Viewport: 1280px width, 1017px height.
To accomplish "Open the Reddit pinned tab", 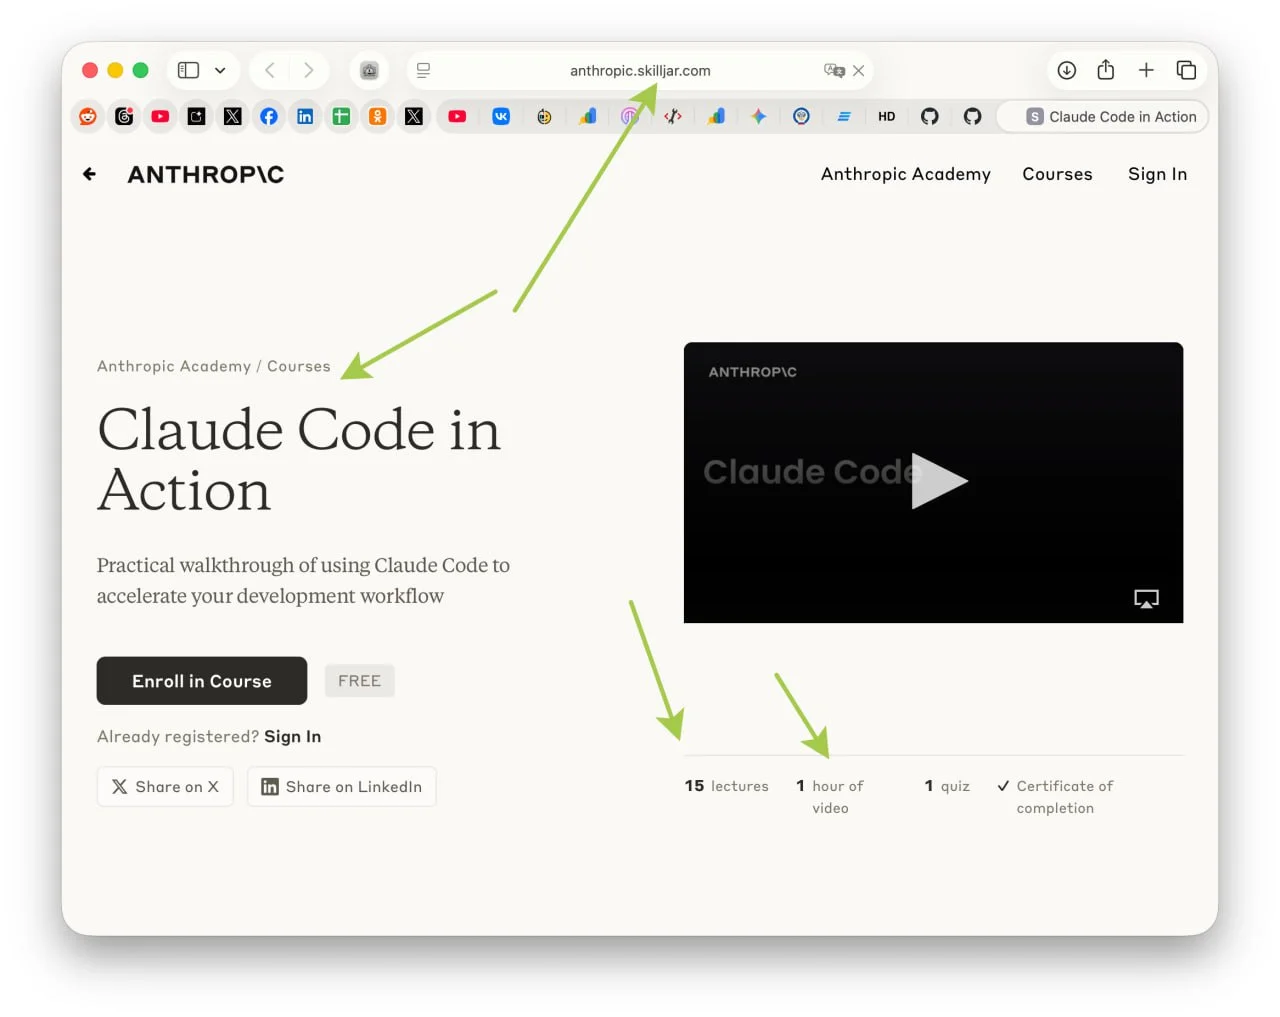I will (88, 116).
